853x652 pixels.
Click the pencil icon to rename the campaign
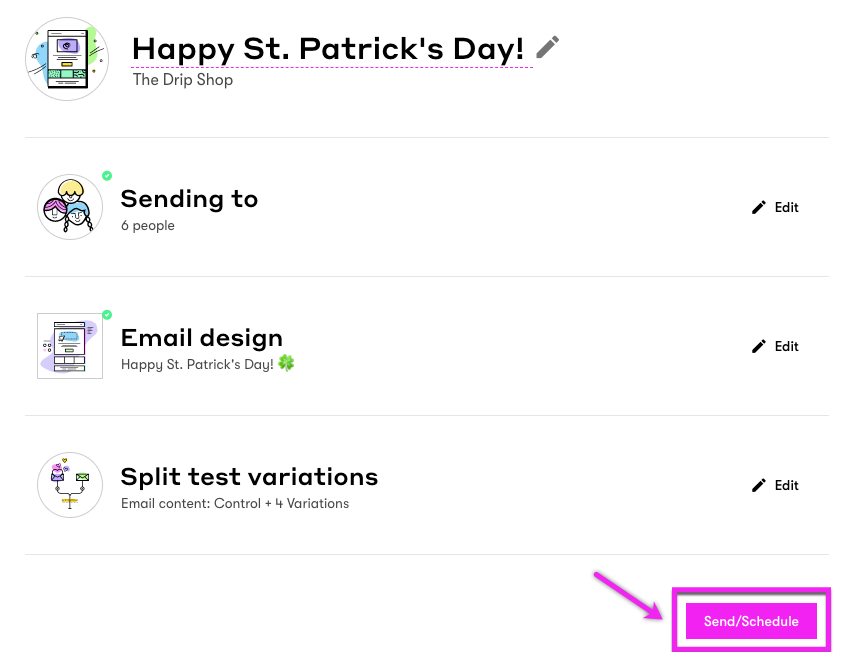(x=546, y=46)
